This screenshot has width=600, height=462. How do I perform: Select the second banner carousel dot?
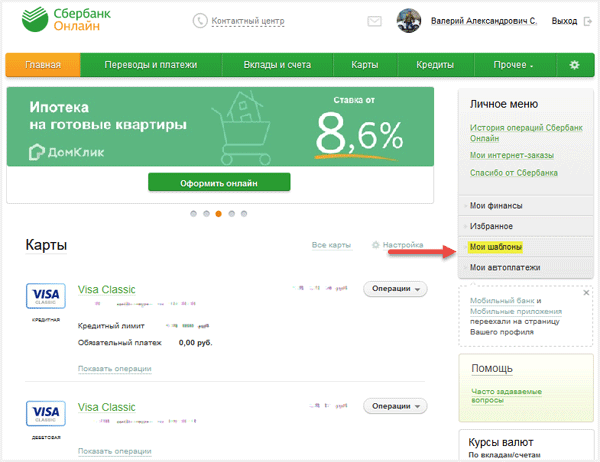[206, 214]
